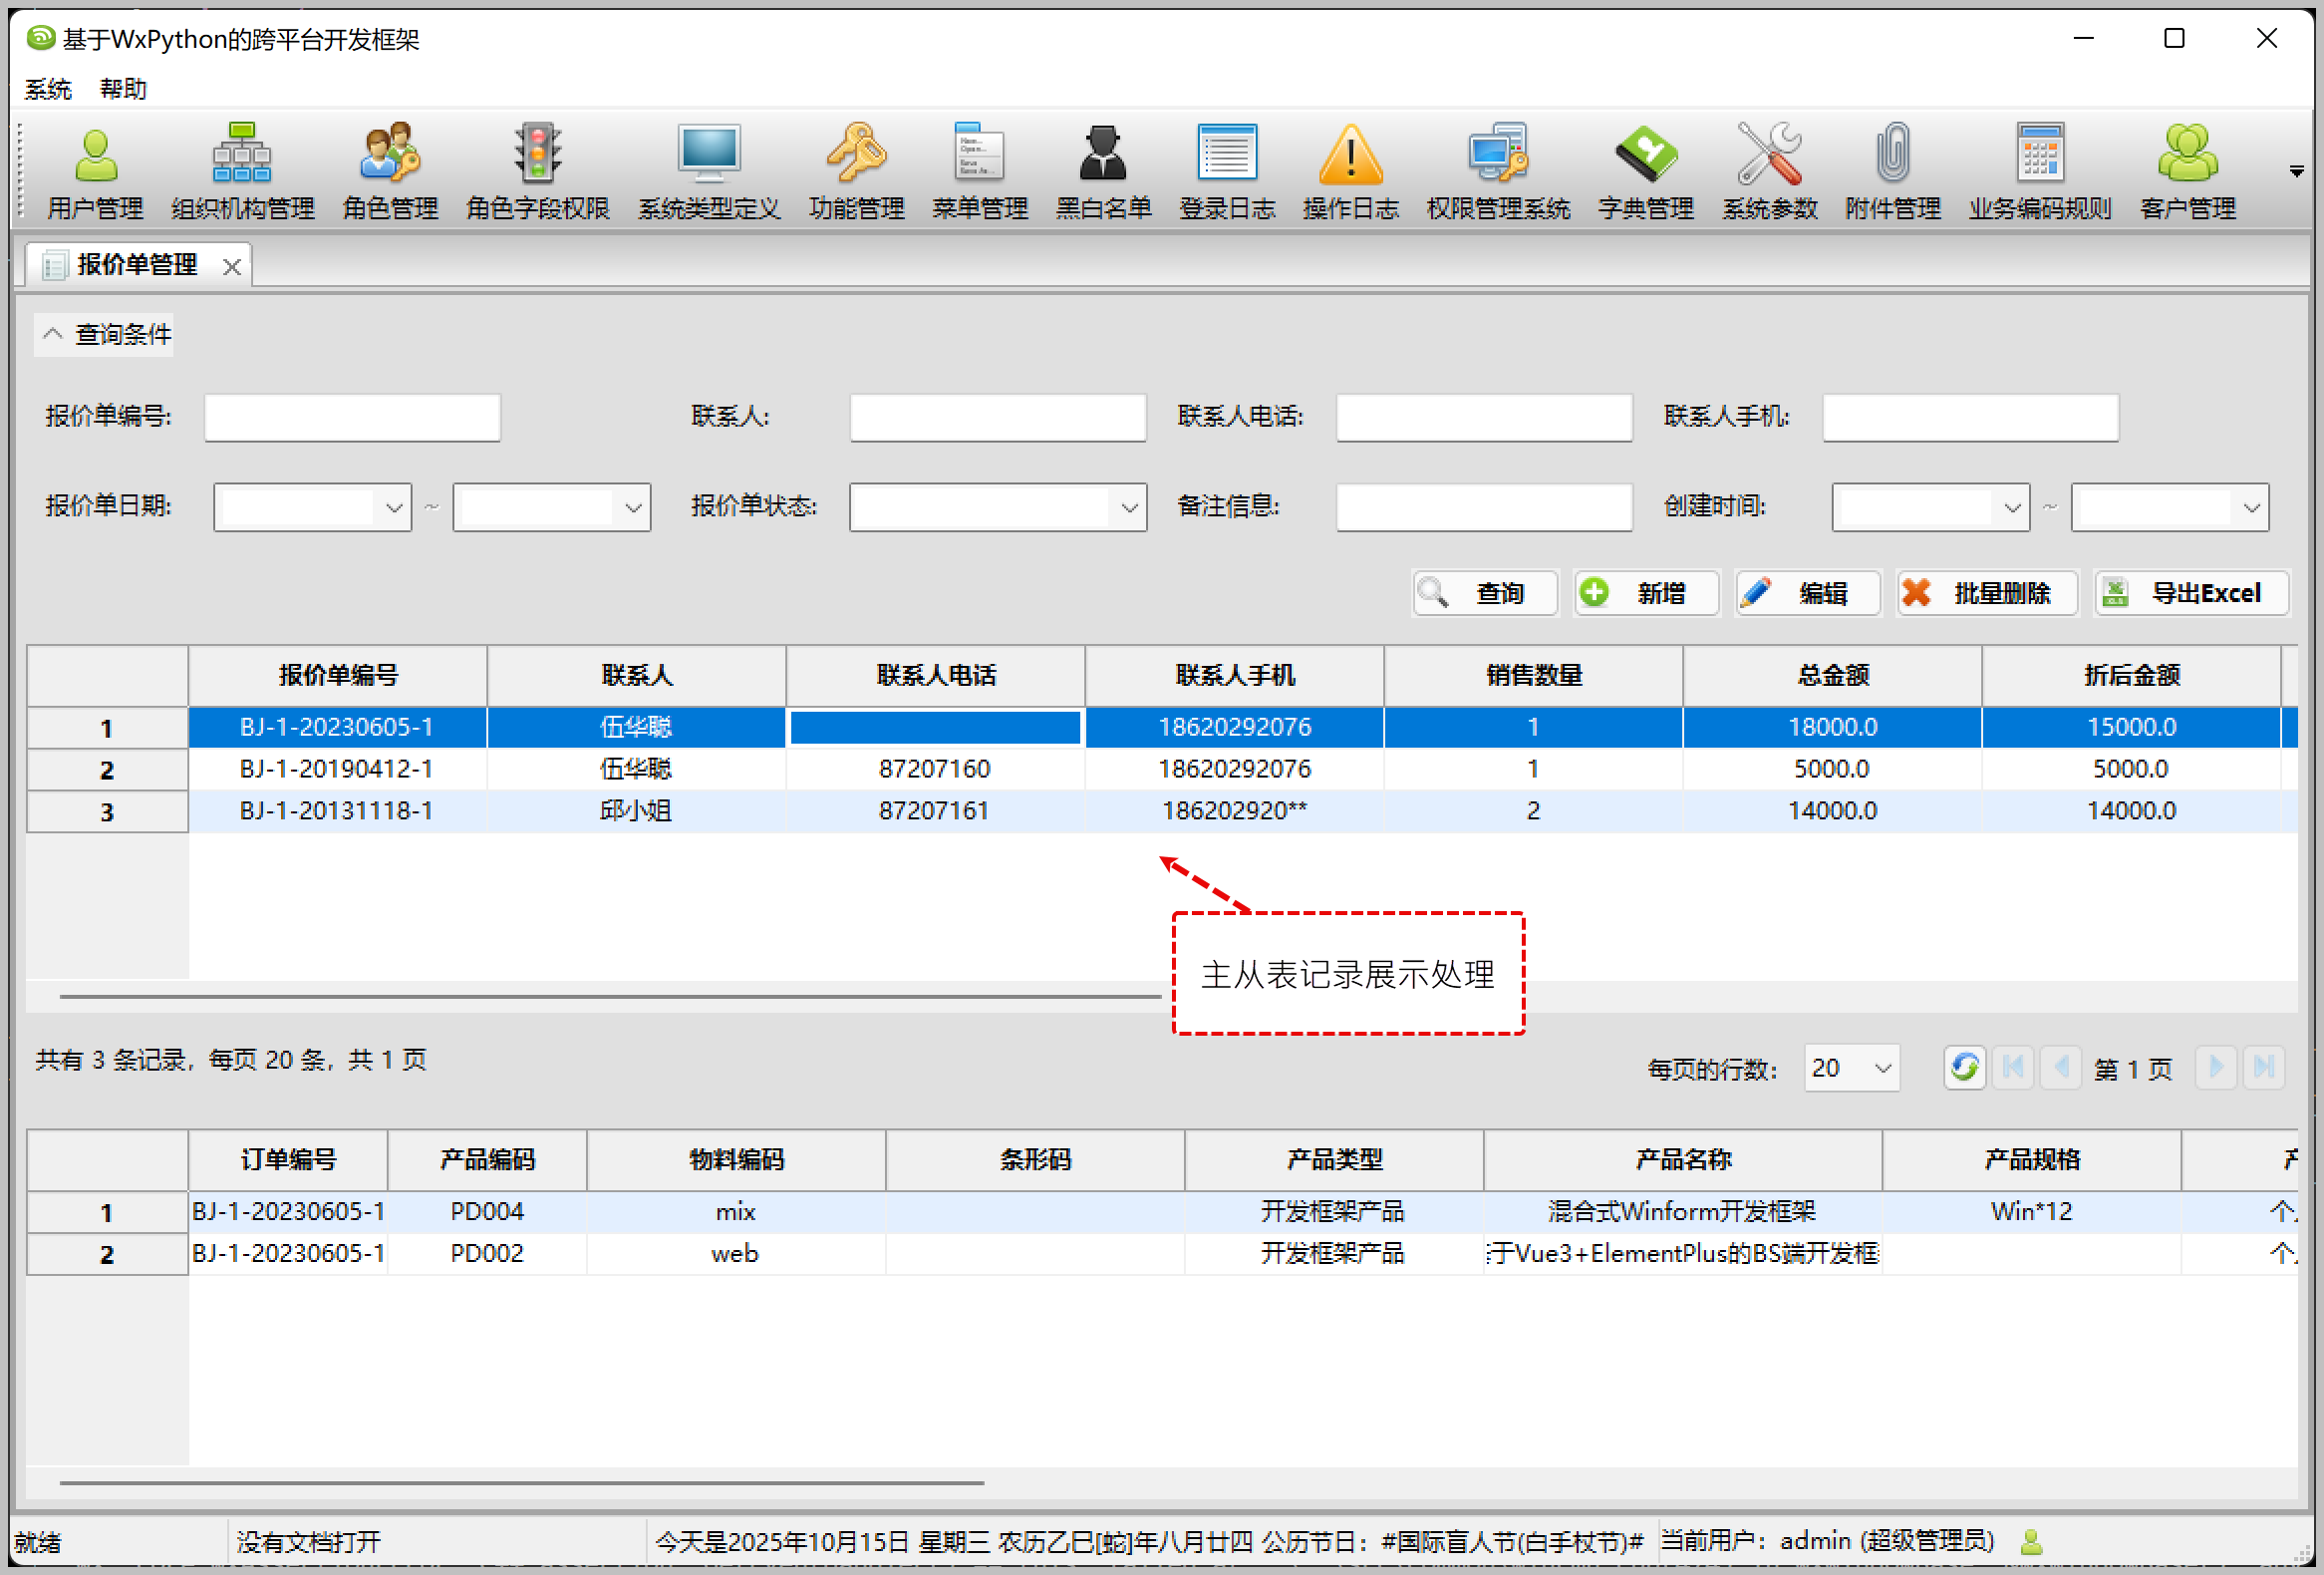
Task: Open the 报价单状态 dropdown
Action: click(1129, 508)
